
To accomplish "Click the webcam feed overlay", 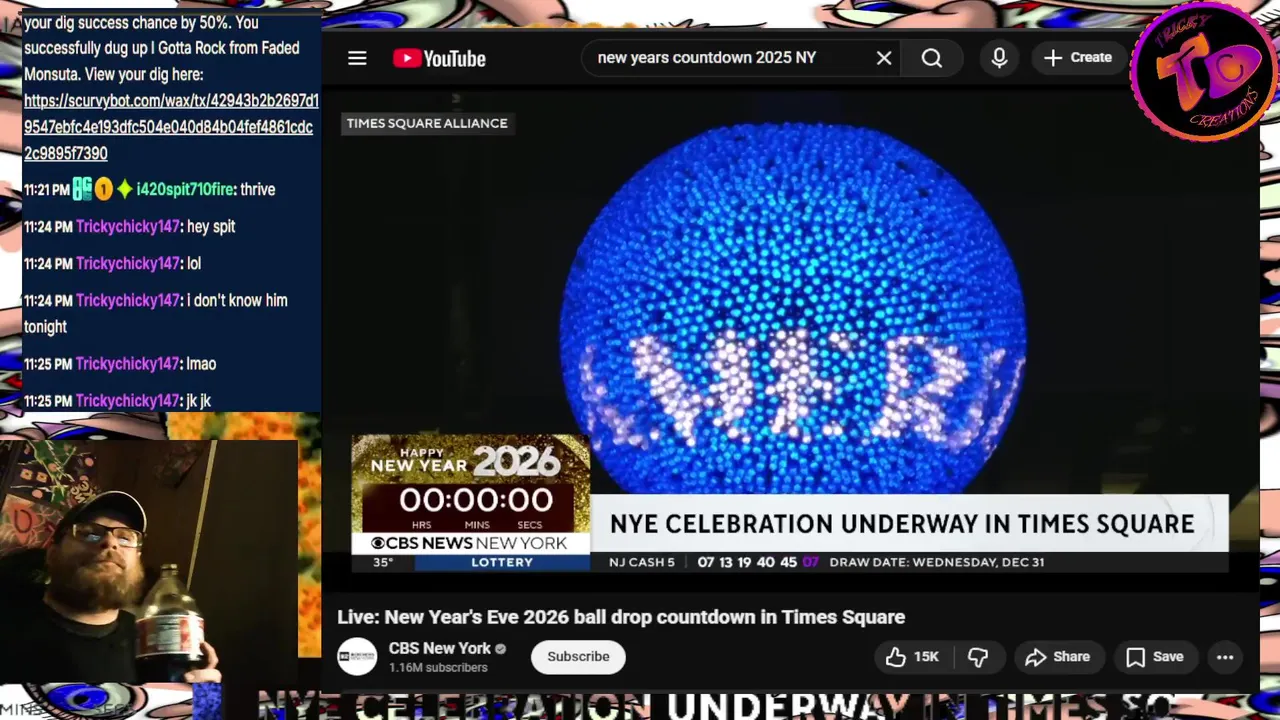I will point(149,562).
